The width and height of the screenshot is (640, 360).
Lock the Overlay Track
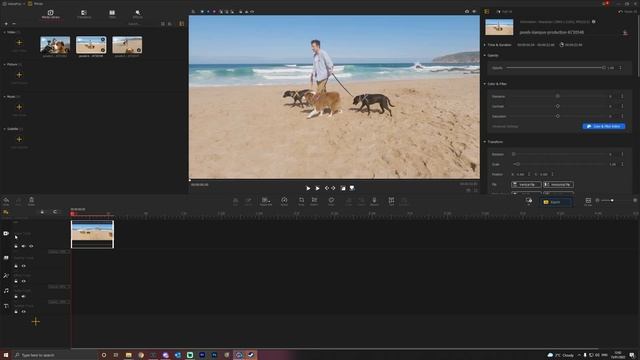(16, 266)
